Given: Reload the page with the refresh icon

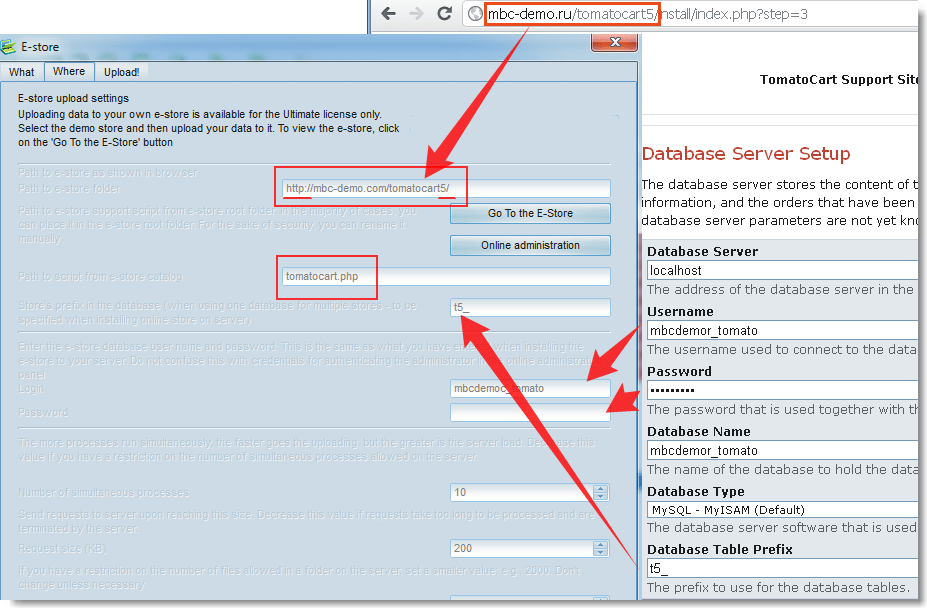Looking at the screenshot, I should click(444, 14).
